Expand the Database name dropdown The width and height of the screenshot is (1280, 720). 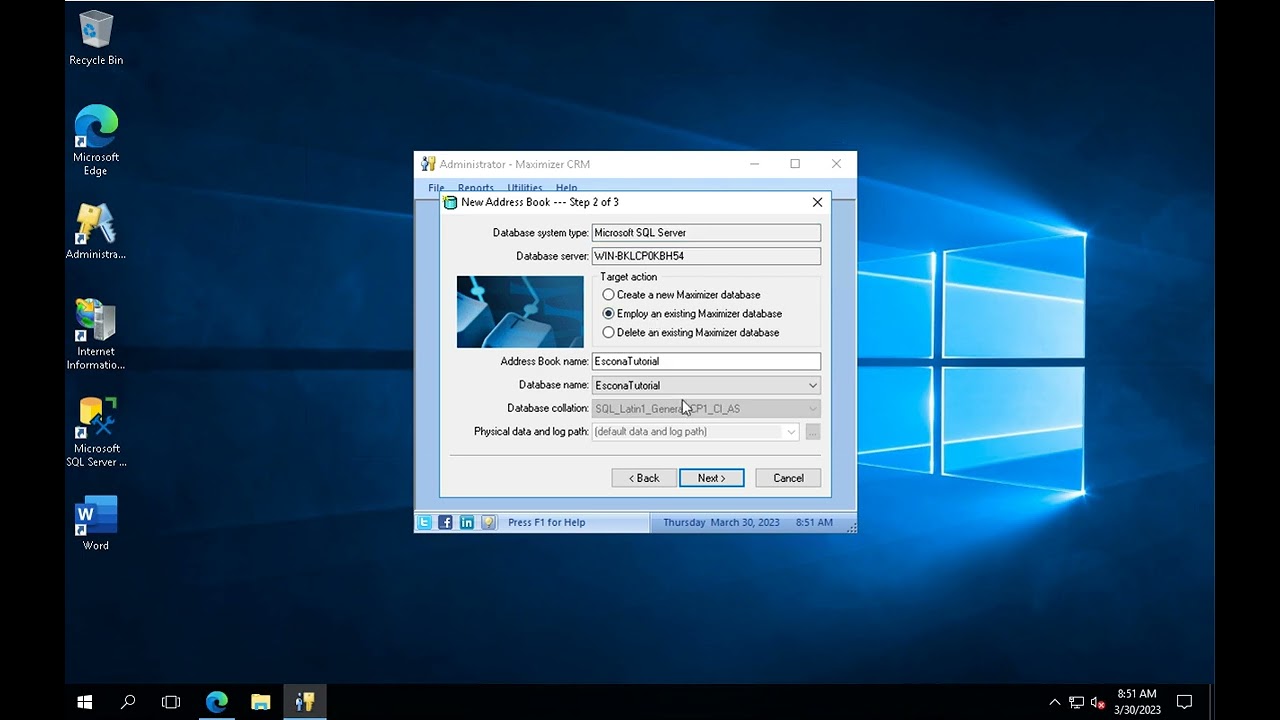tap(812, 385)
